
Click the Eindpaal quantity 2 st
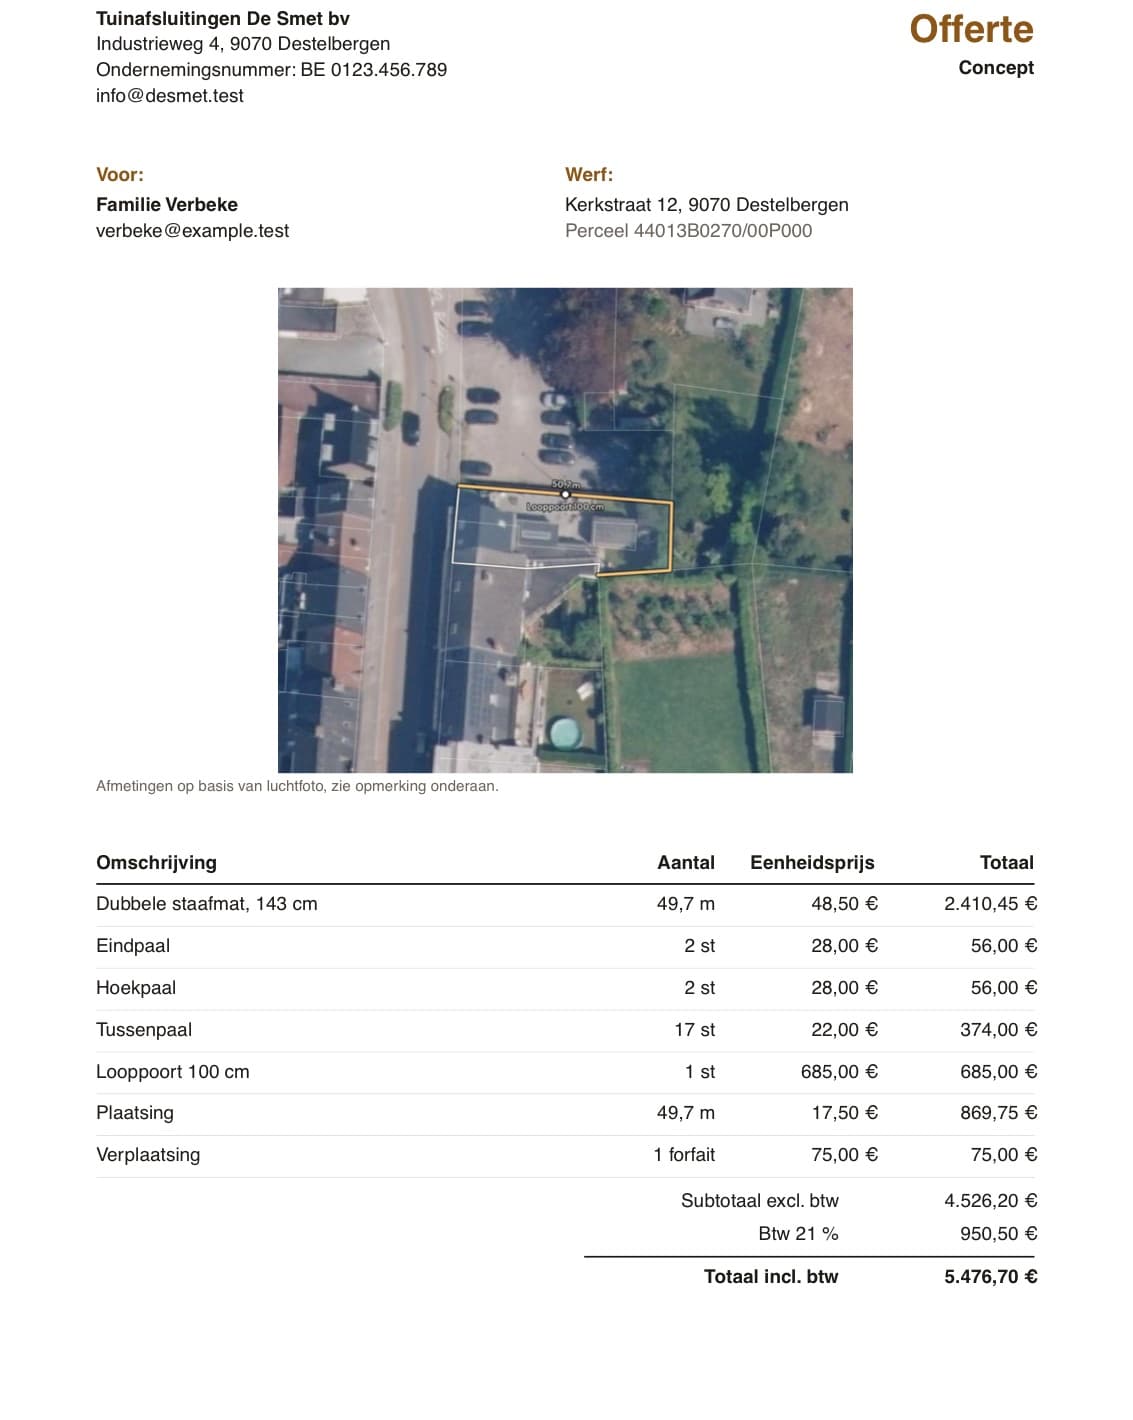[700, 946]
